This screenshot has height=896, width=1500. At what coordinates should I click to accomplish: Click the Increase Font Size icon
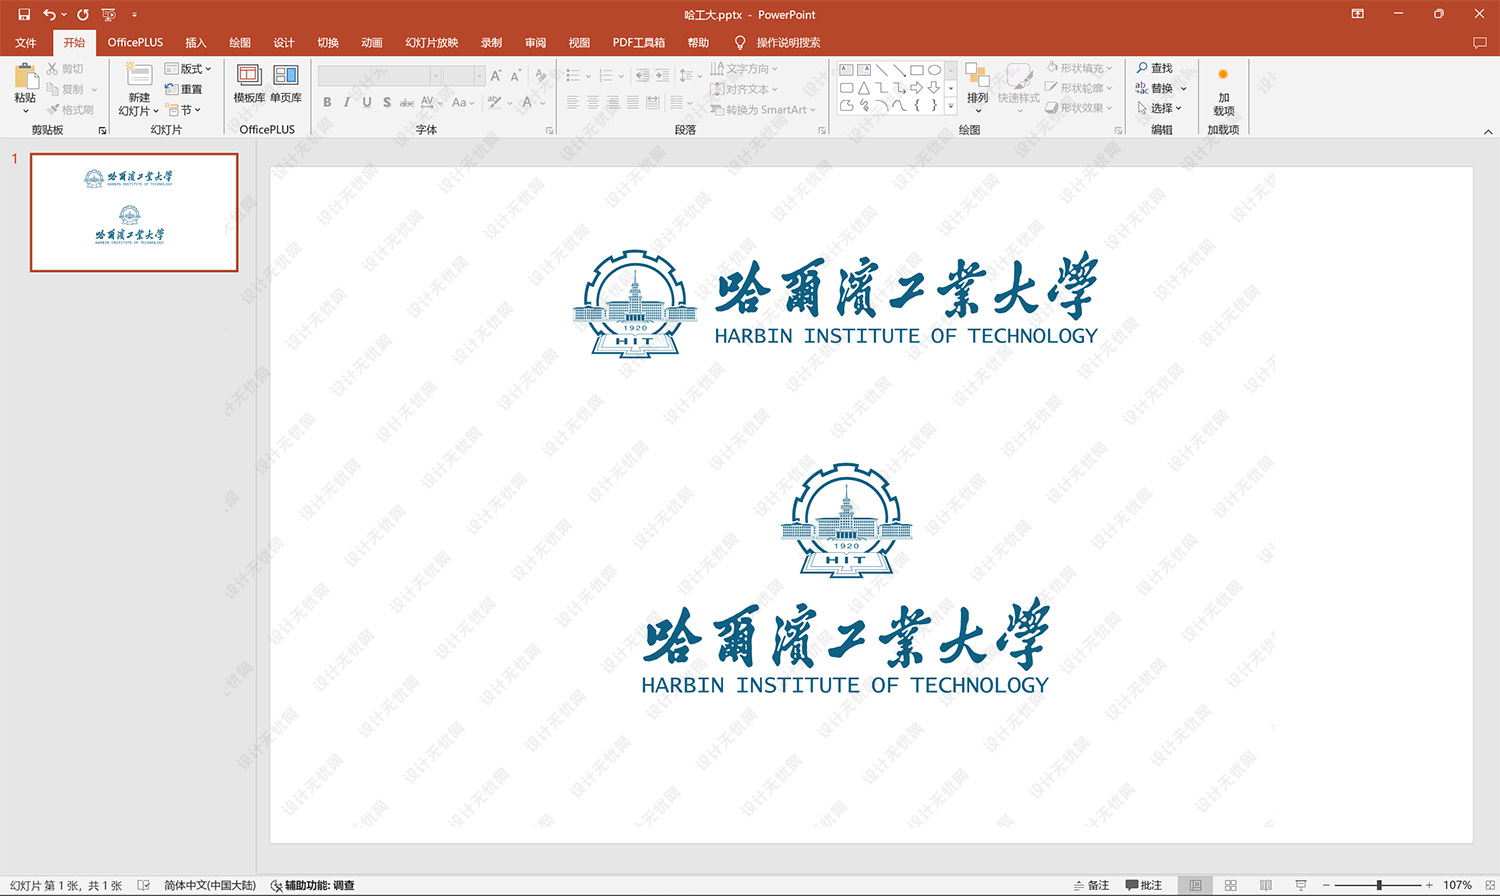[496, 76]
